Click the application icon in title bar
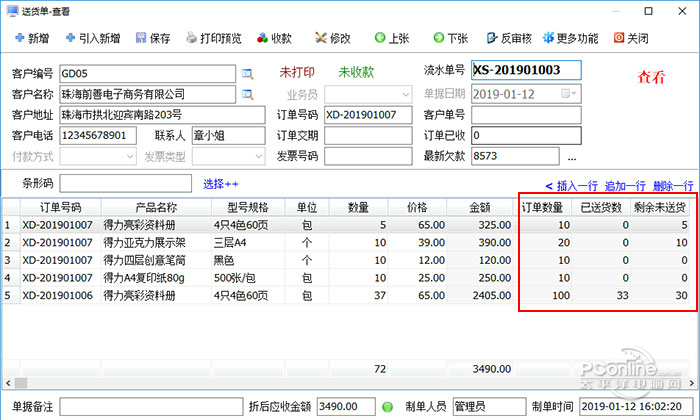 pyautogui.click(x=12, y=11)
